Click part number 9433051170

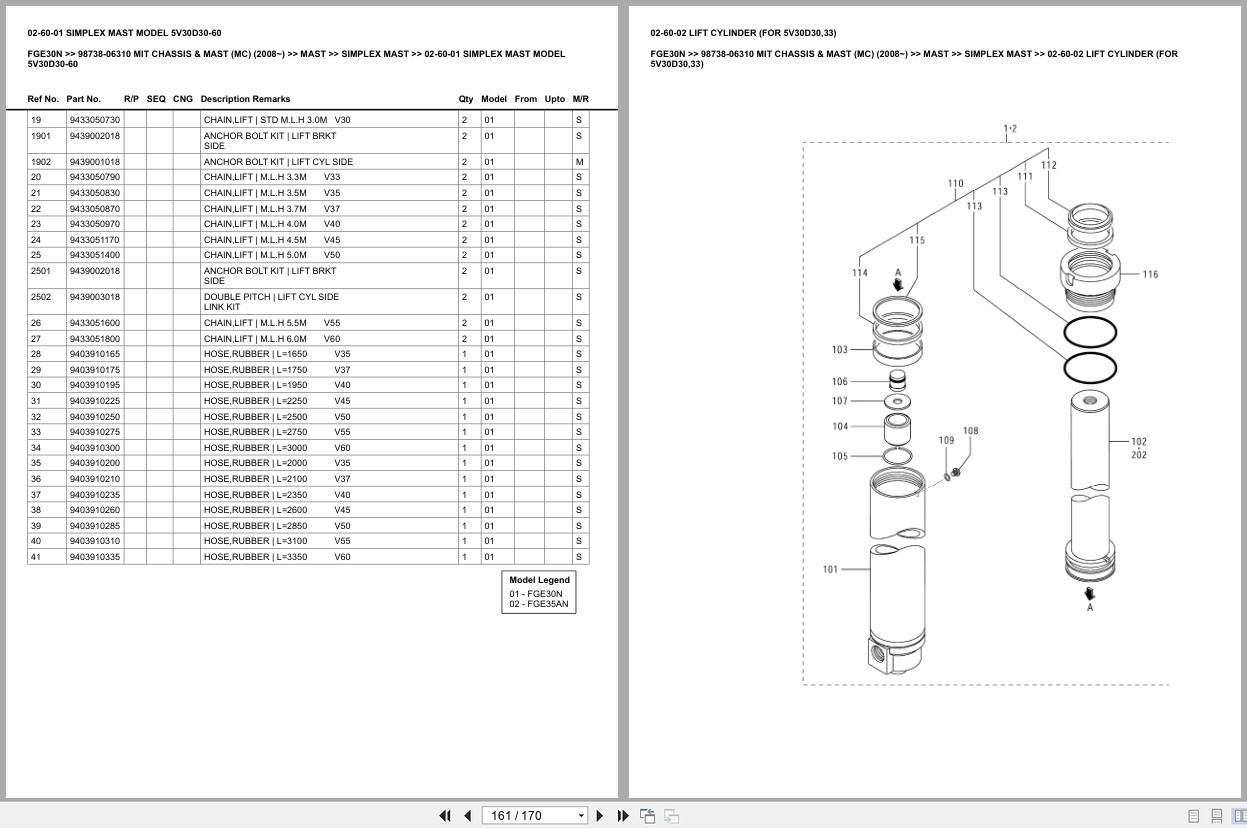[x=95, y=240]
